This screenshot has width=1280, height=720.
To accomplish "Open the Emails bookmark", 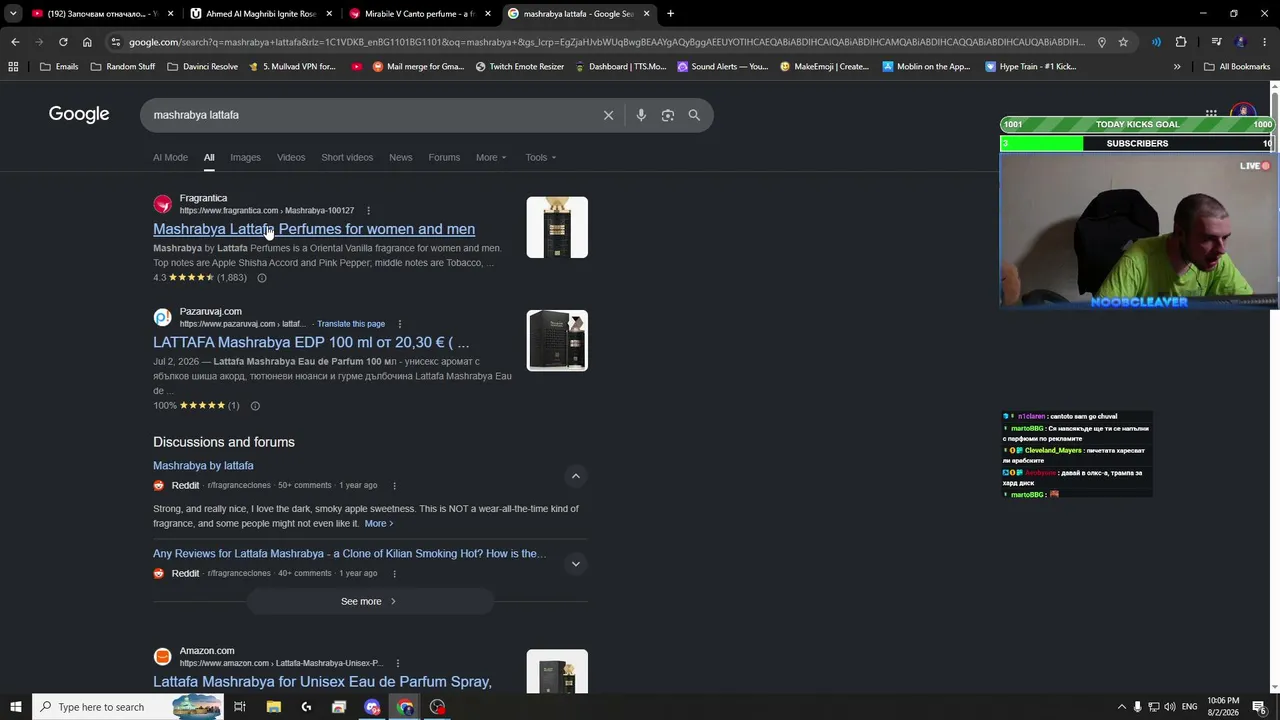I will (59, 67).
